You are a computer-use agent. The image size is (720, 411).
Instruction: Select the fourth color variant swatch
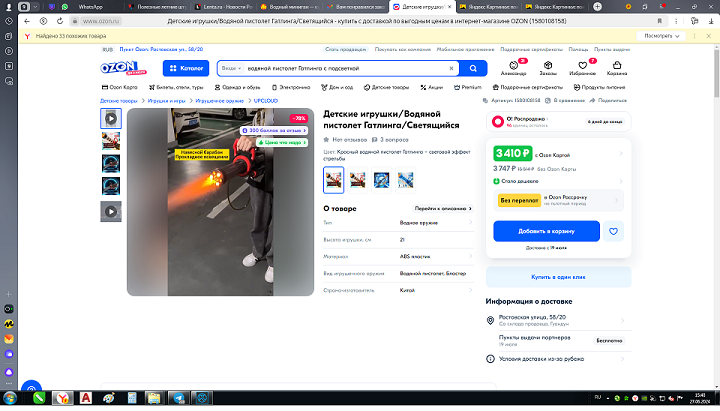[x=405, y=180]
